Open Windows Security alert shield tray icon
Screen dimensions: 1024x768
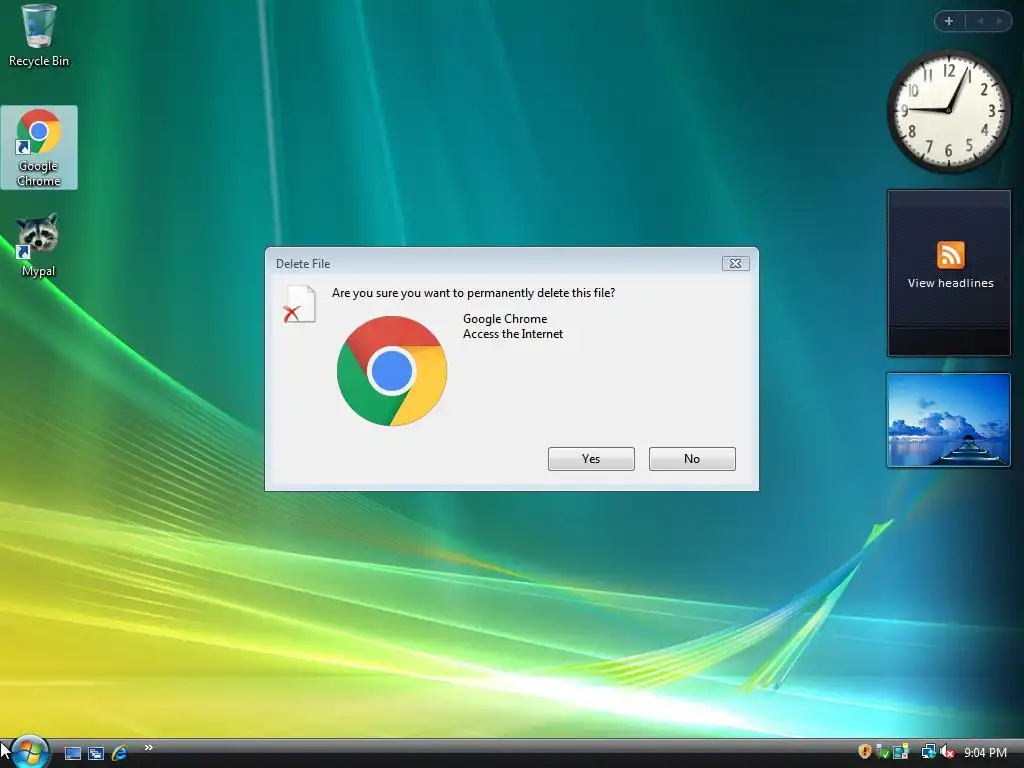click(x=864, y=752)
